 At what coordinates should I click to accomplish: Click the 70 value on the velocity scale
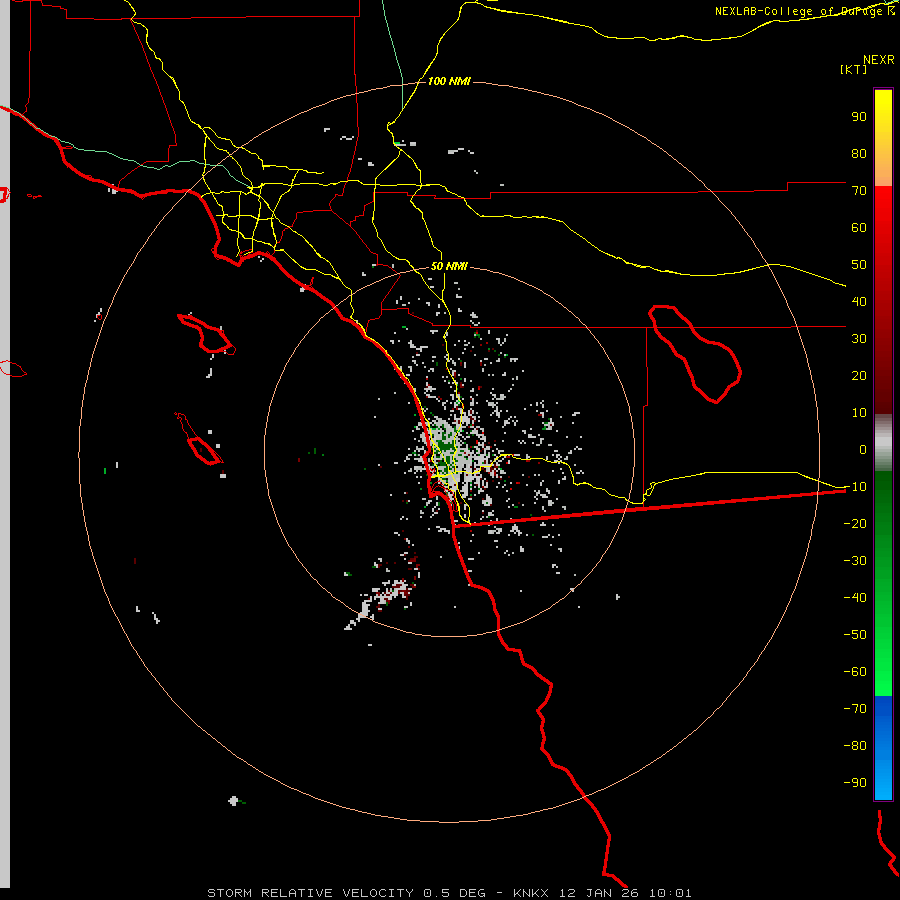coord(859,191)
